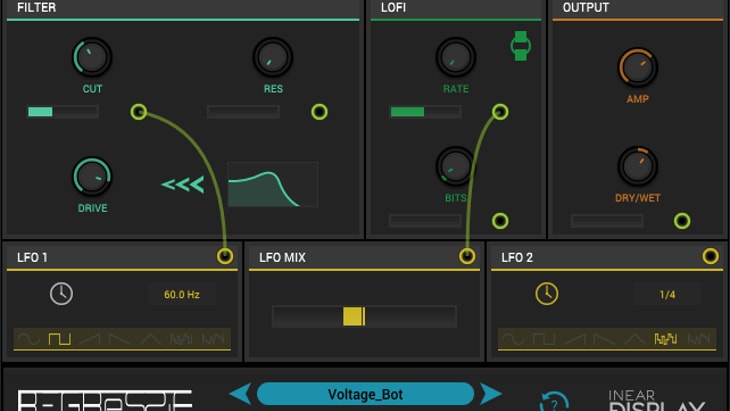Select noise waveform for LFO 2

pos(698,339)
